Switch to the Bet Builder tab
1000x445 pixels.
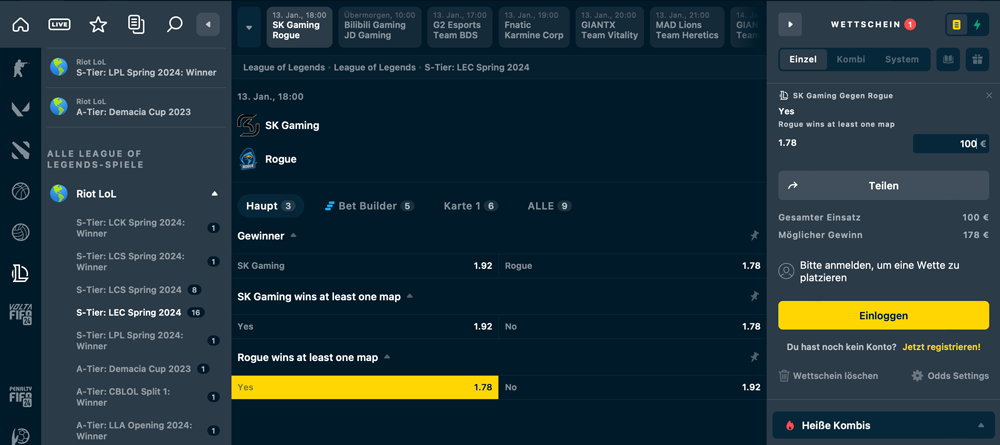(x=368, y=206)
